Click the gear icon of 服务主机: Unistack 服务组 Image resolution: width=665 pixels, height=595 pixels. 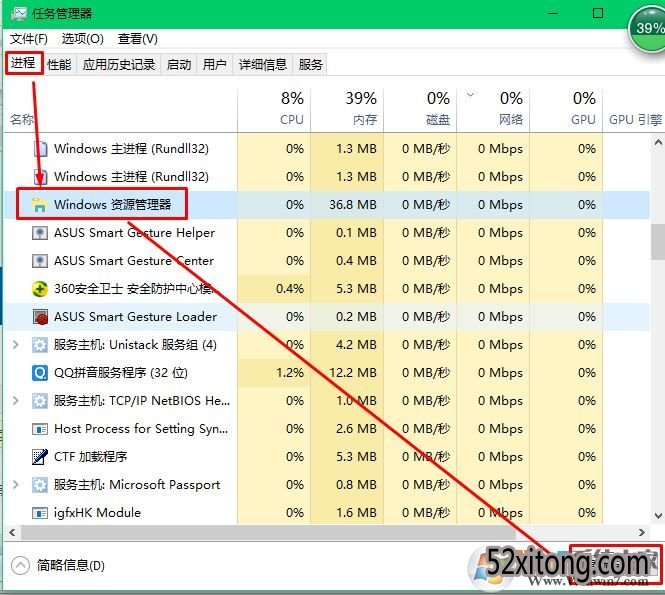(x=40, y=345)
